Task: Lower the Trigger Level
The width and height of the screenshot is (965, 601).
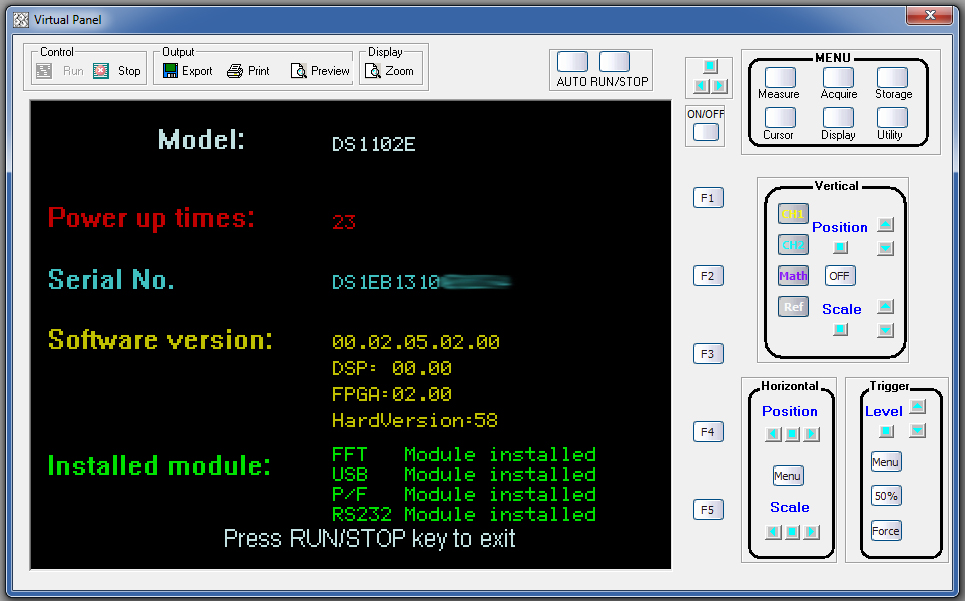Action: tap(918, 430)
